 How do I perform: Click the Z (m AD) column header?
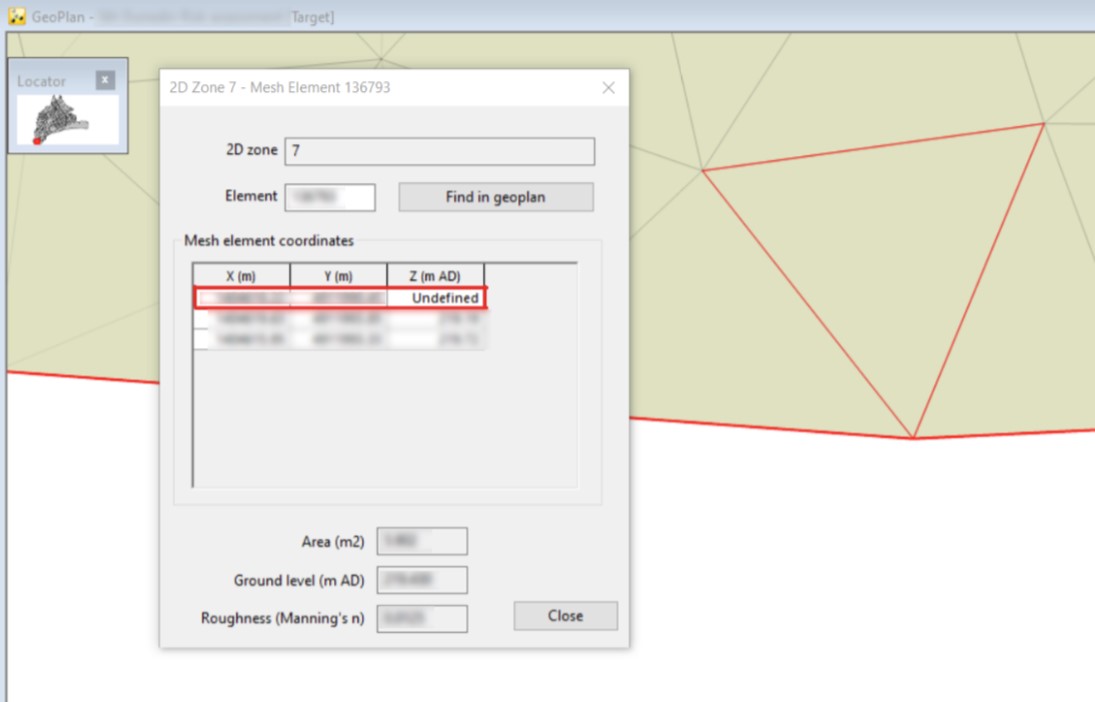pyautogui.click(x=435, y=274)
